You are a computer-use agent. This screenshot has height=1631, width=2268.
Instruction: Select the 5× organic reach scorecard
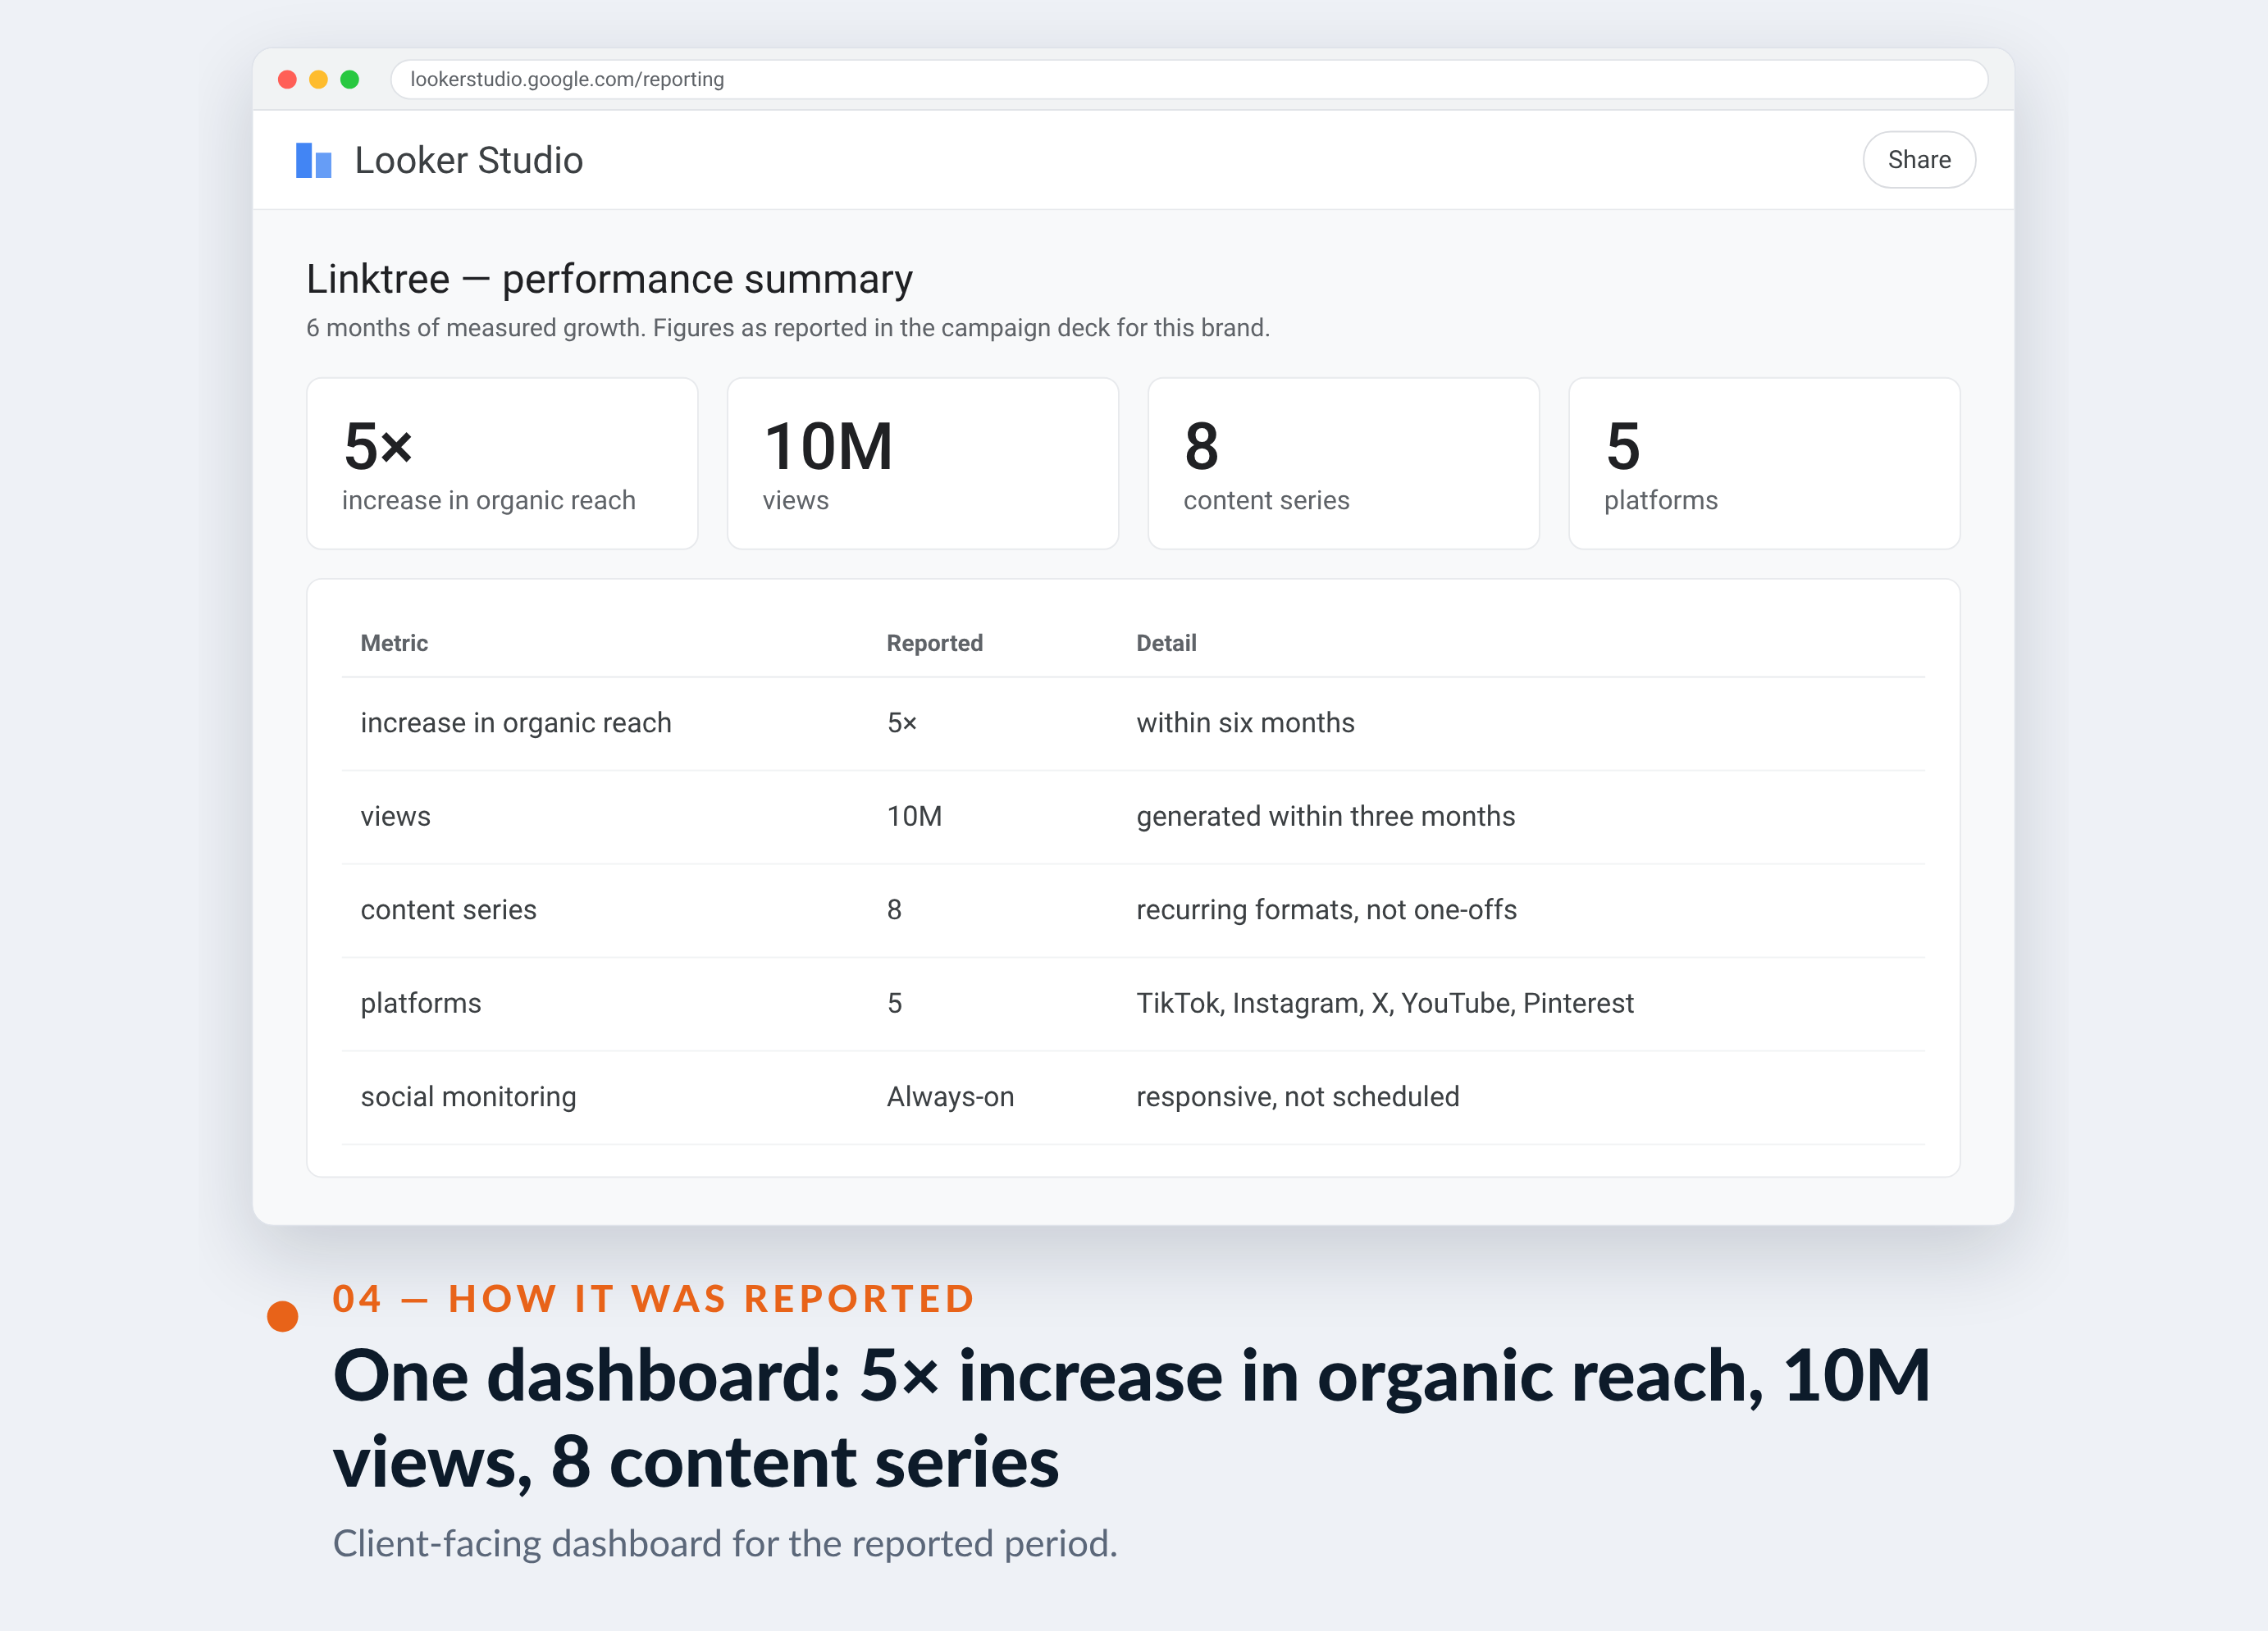click(502, 463)
